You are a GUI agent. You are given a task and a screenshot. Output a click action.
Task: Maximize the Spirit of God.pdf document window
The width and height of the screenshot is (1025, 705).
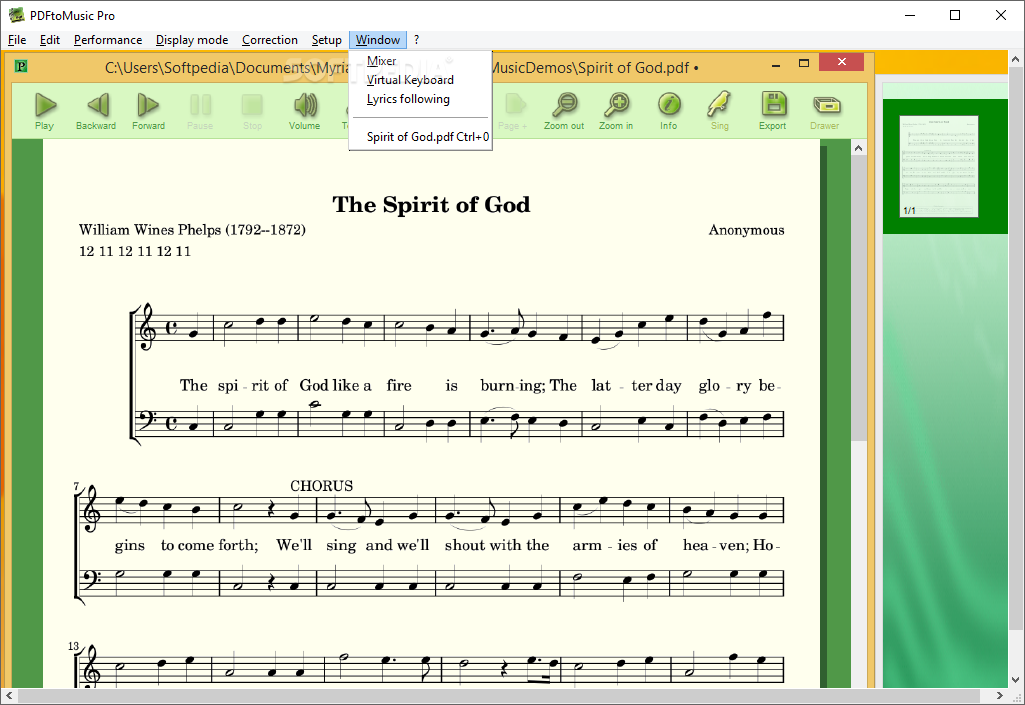(804, 63)
